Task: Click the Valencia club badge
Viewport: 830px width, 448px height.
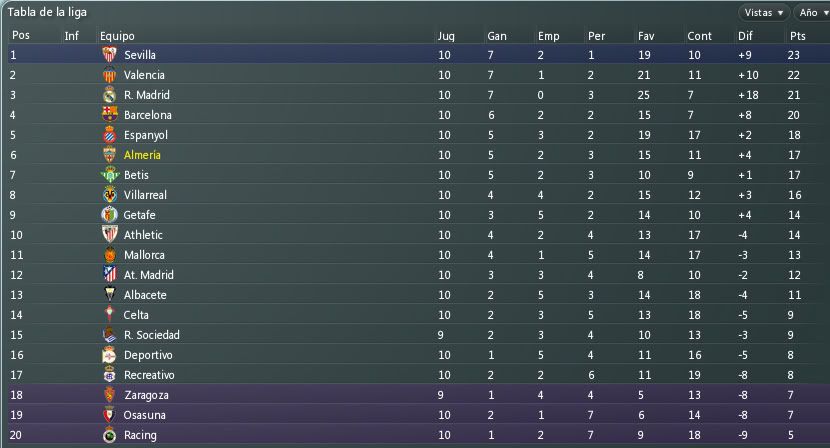Action: click(110, 75)
